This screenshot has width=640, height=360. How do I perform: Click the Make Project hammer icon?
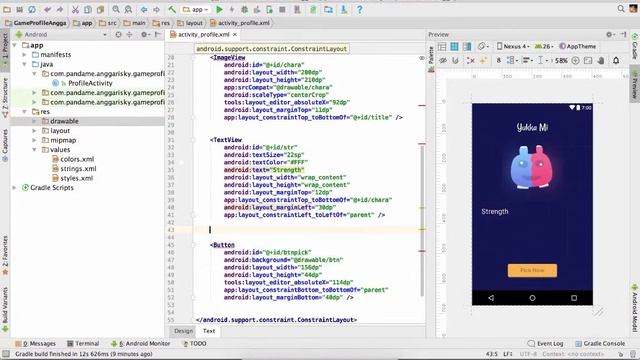click(172, 9)
